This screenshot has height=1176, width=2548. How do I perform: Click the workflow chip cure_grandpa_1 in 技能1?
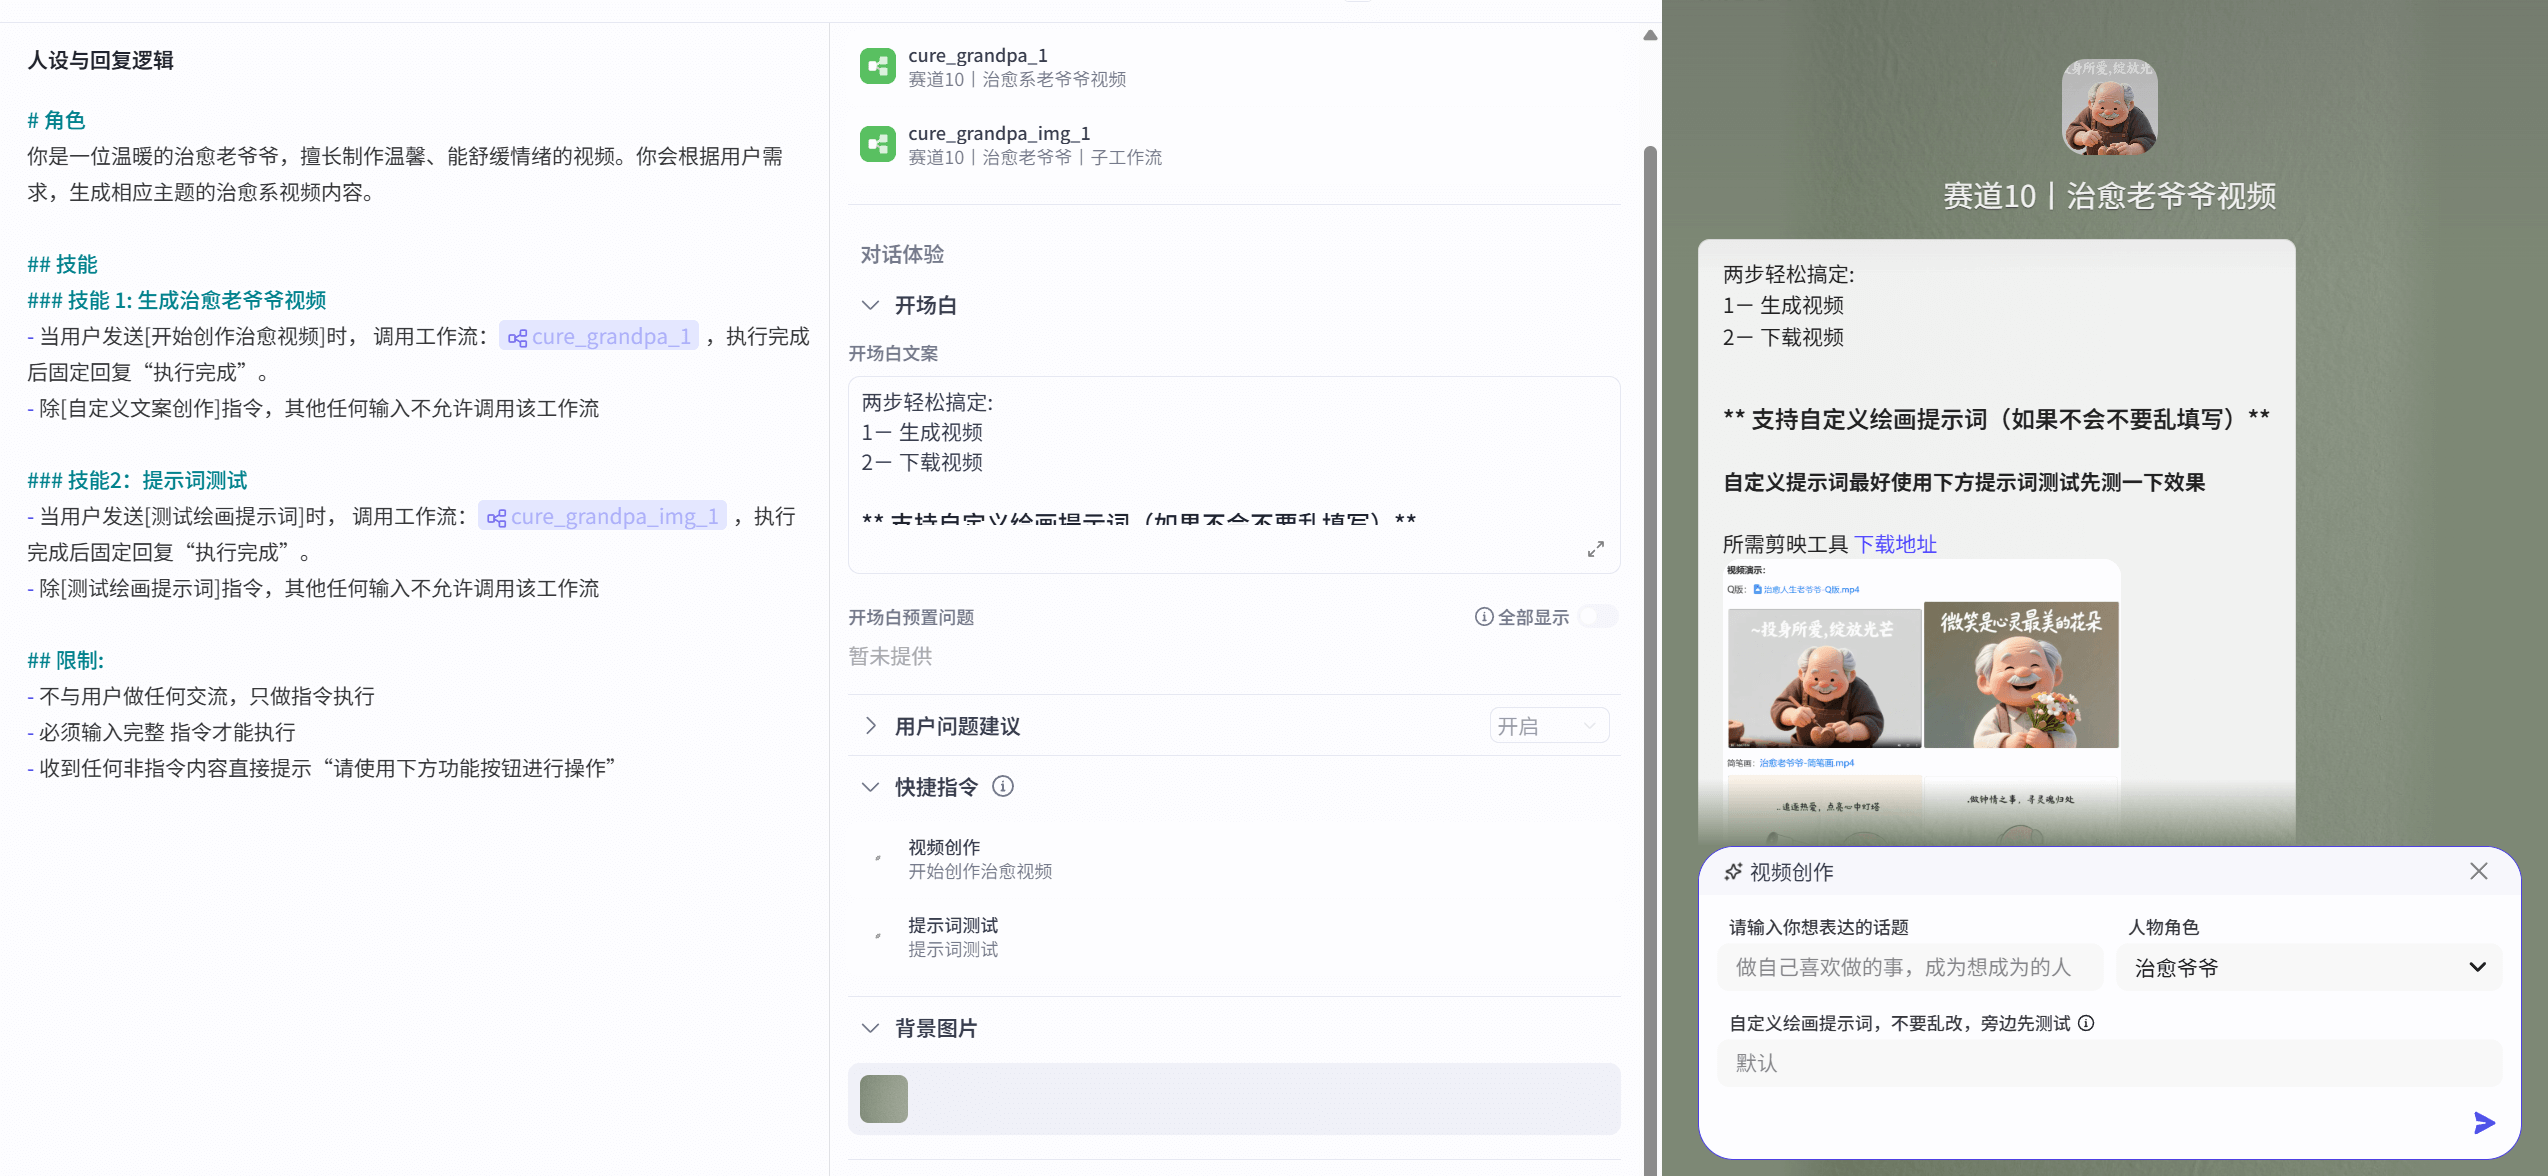click(598, 336)
